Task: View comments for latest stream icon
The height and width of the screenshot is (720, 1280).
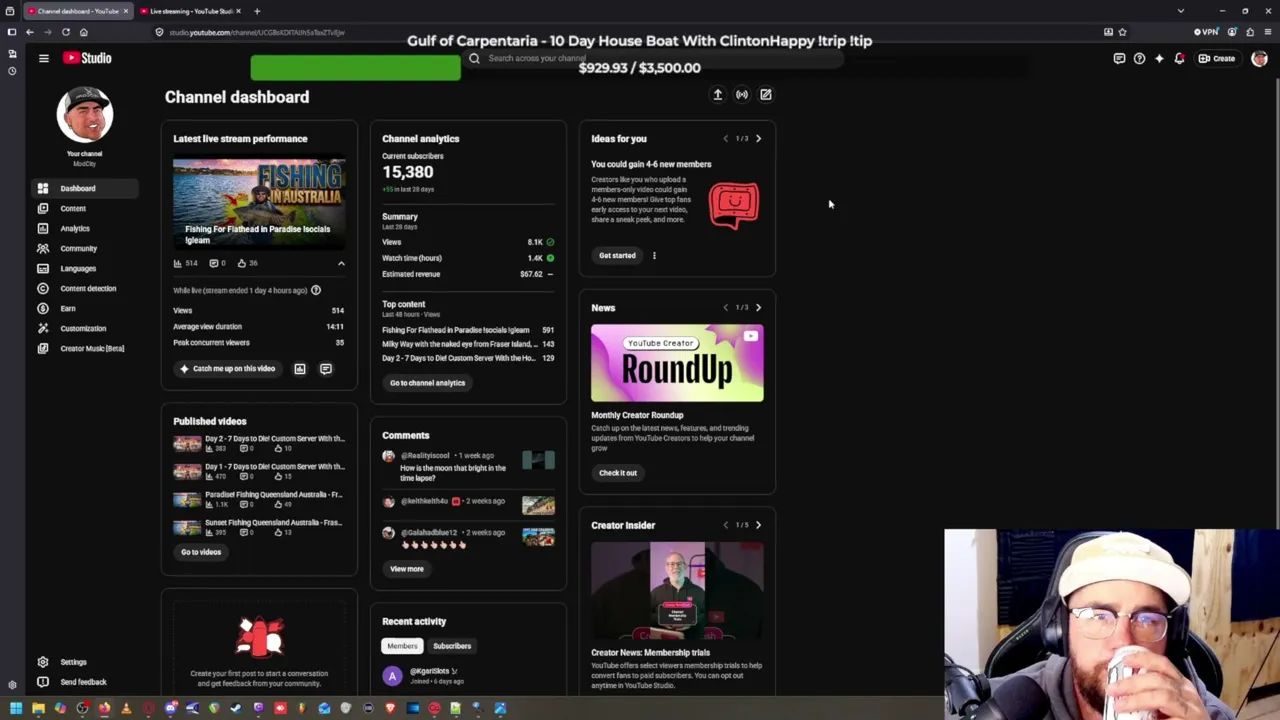Action: tap(326, 369)
